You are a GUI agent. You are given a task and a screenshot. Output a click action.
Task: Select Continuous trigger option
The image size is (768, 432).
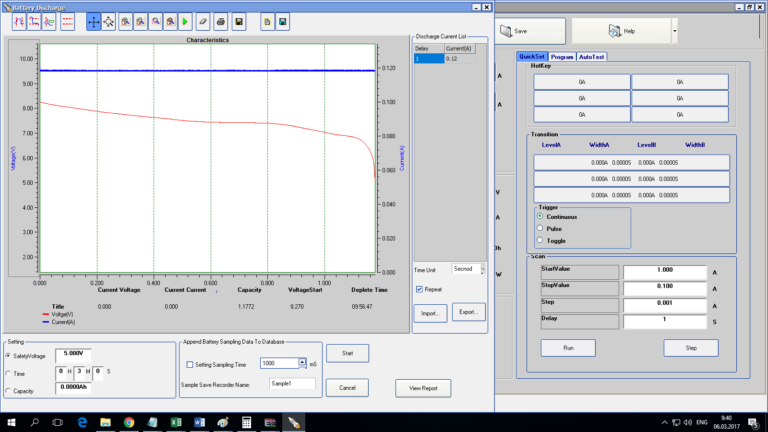(x=540, y=216)
